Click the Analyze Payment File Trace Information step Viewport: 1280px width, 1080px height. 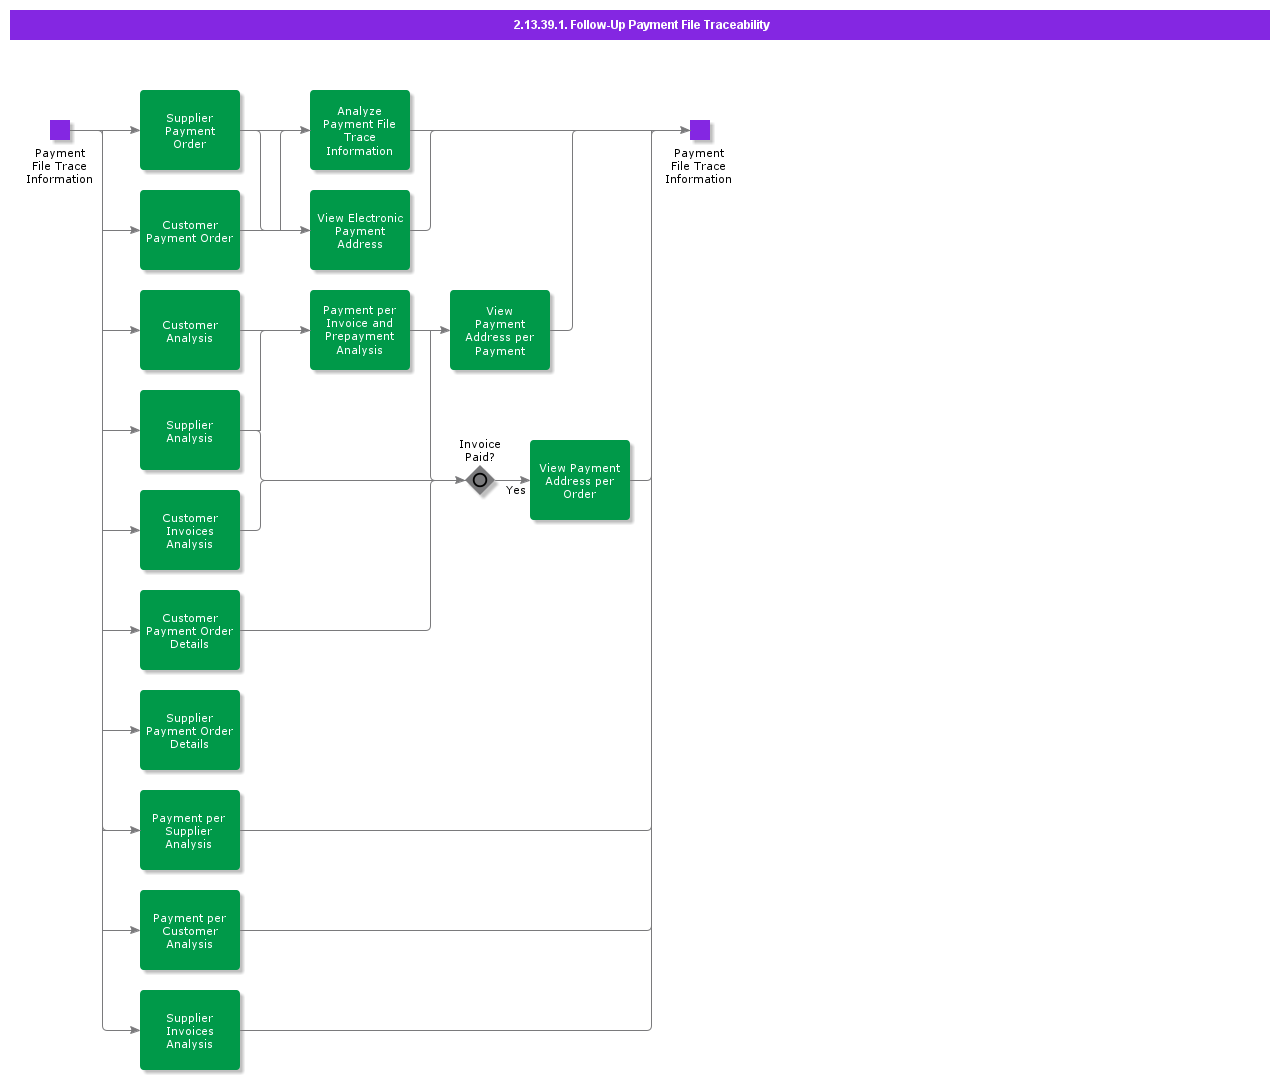click(360, 130)
